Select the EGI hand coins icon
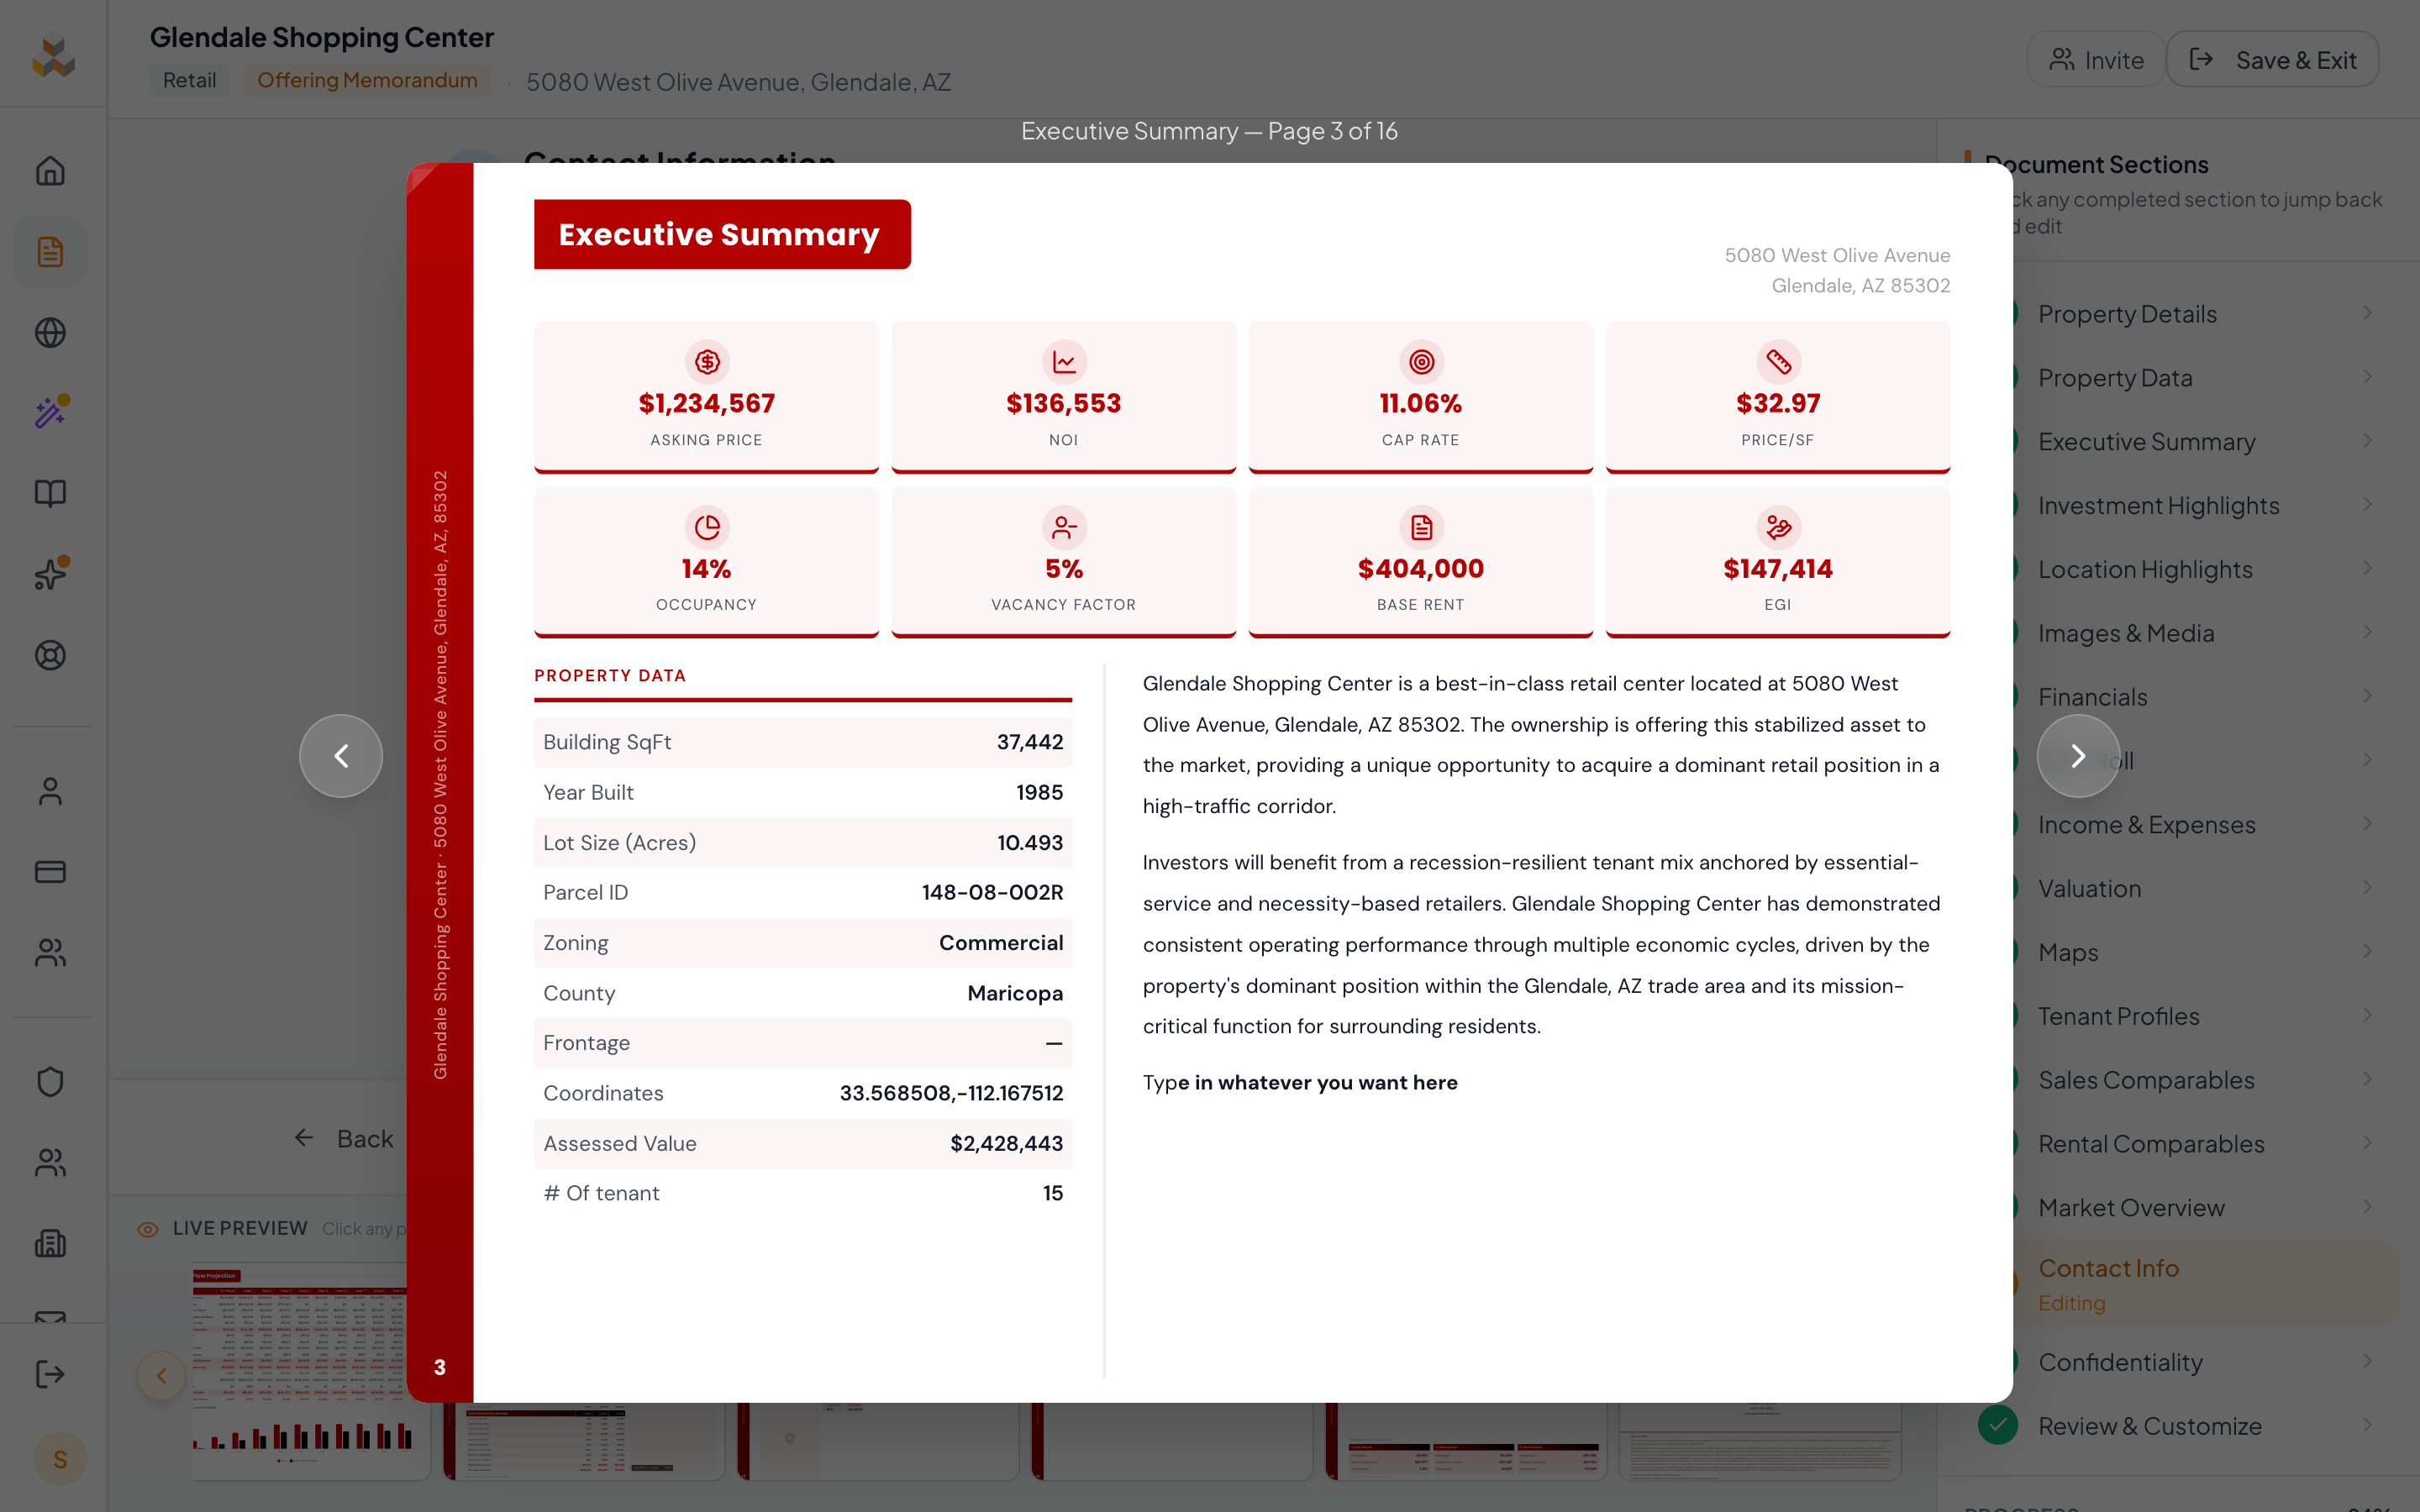Image resolution: width=2420 pixels, height=1512 pixels. coord(1778,527)
